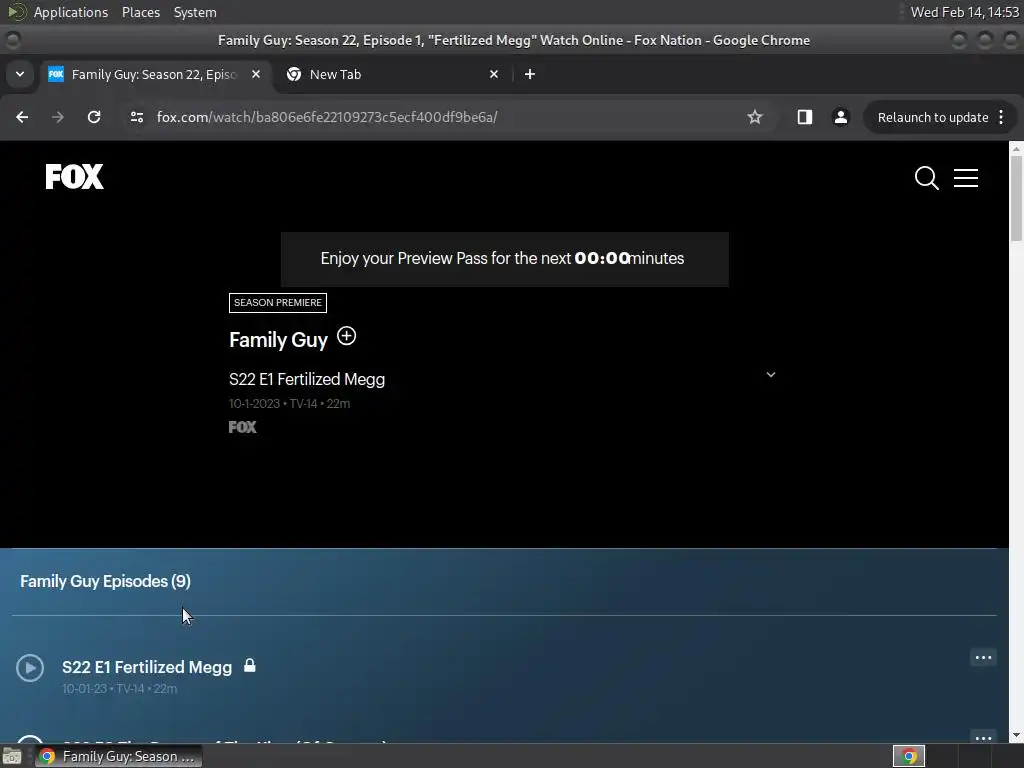The image size is (1024, 768).
Task: Click the Preview Pass countdown banner
Action: [504, 259]
